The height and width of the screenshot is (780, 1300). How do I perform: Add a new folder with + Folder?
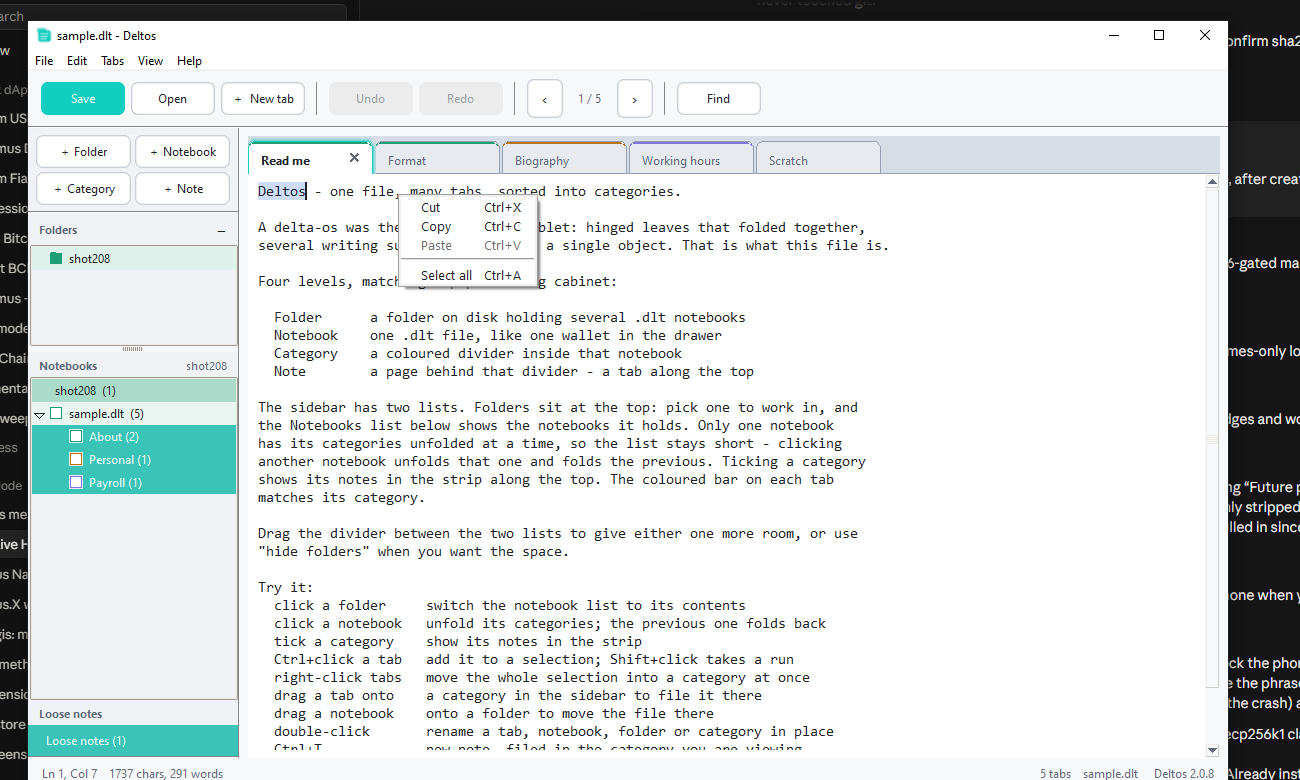point(84,152)
